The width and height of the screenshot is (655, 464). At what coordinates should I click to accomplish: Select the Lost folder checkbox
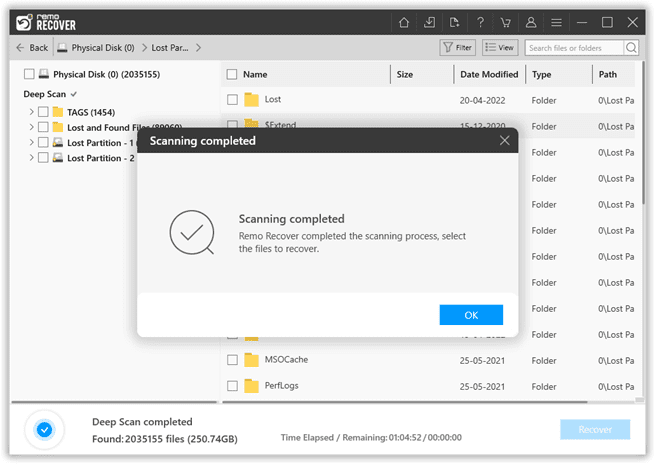coord(232,99)
